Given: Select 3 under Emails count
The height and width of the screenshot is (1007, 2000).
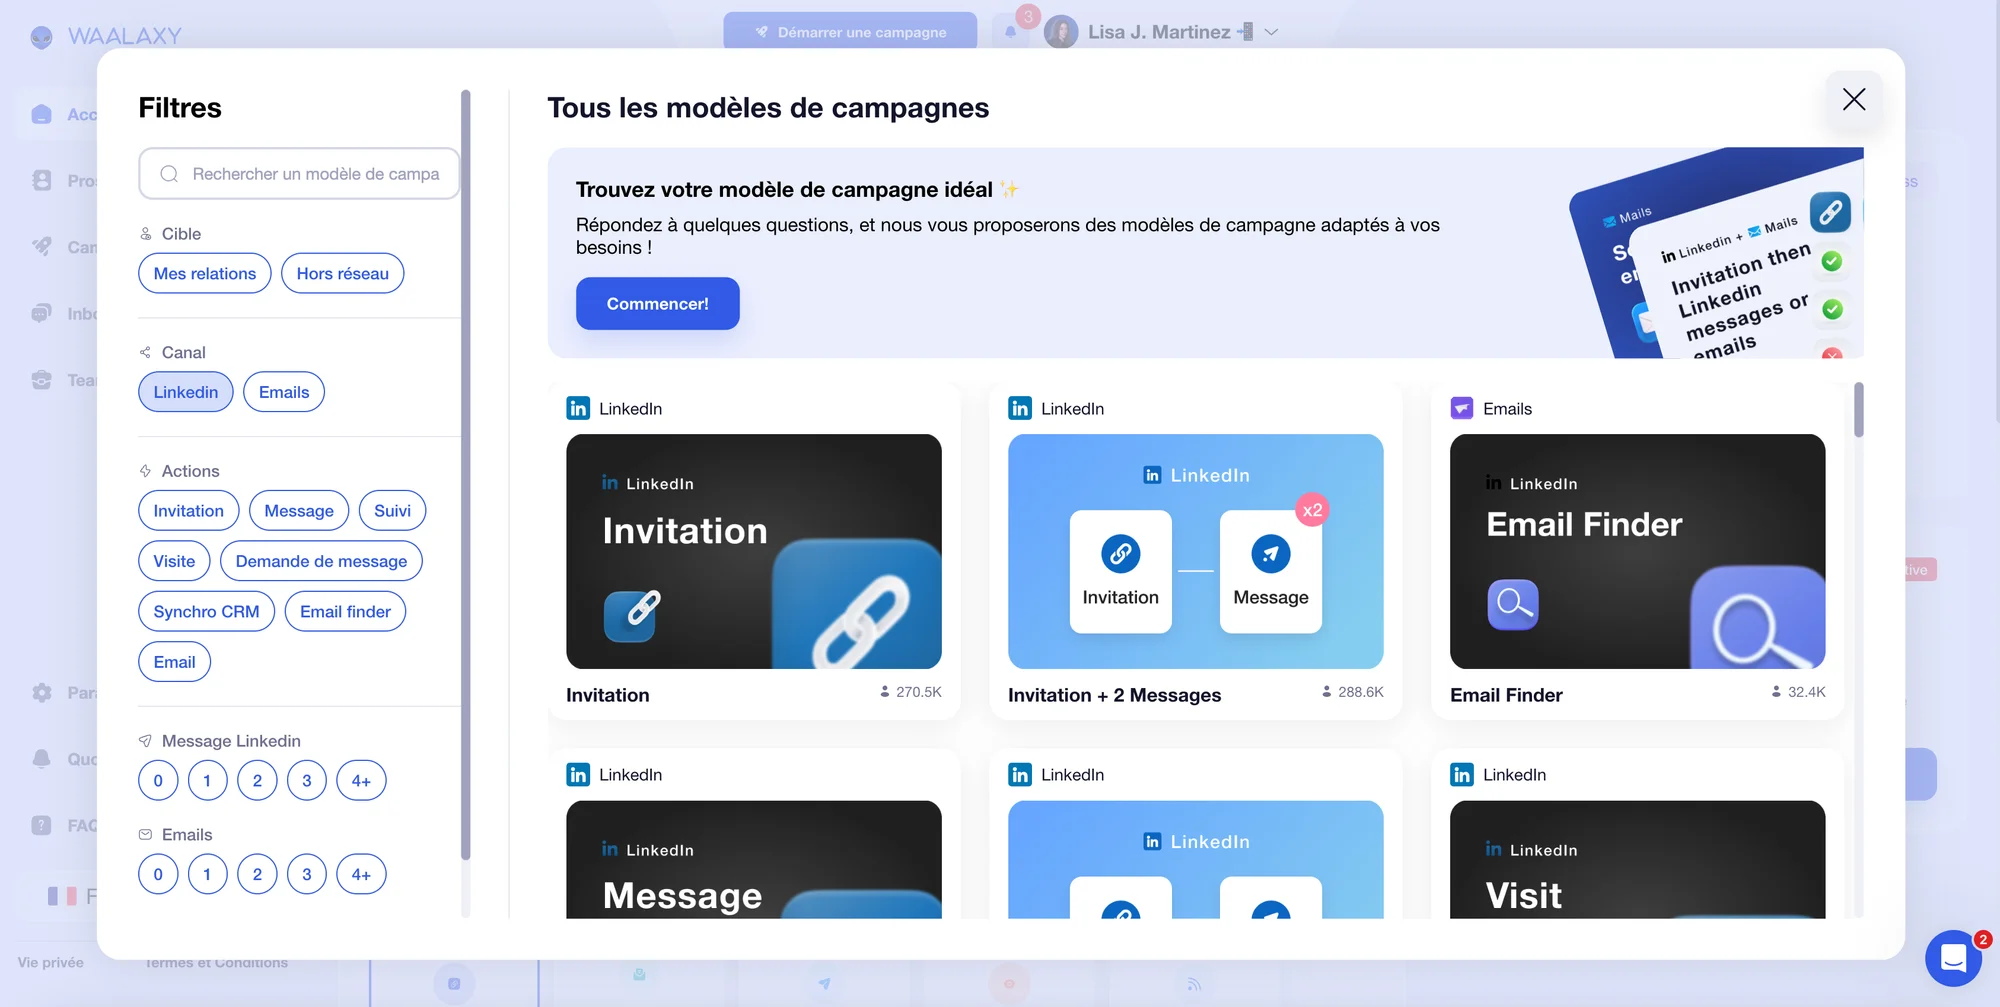Looking at the screenshot, I should (307, 874).
